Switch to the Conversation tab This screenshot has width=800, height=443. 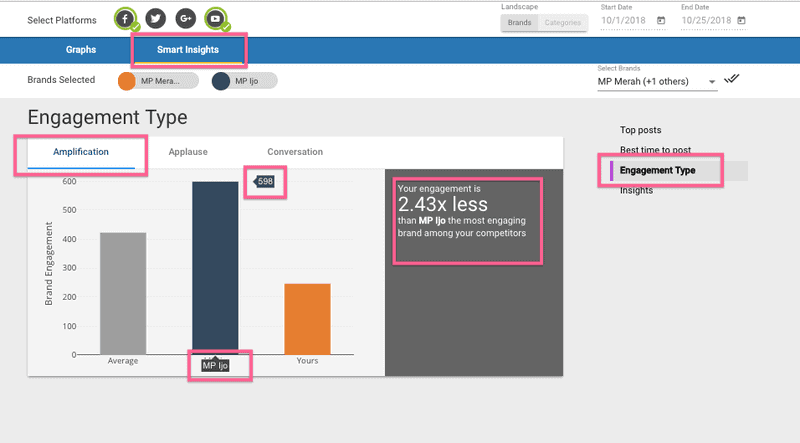[295, 152]
